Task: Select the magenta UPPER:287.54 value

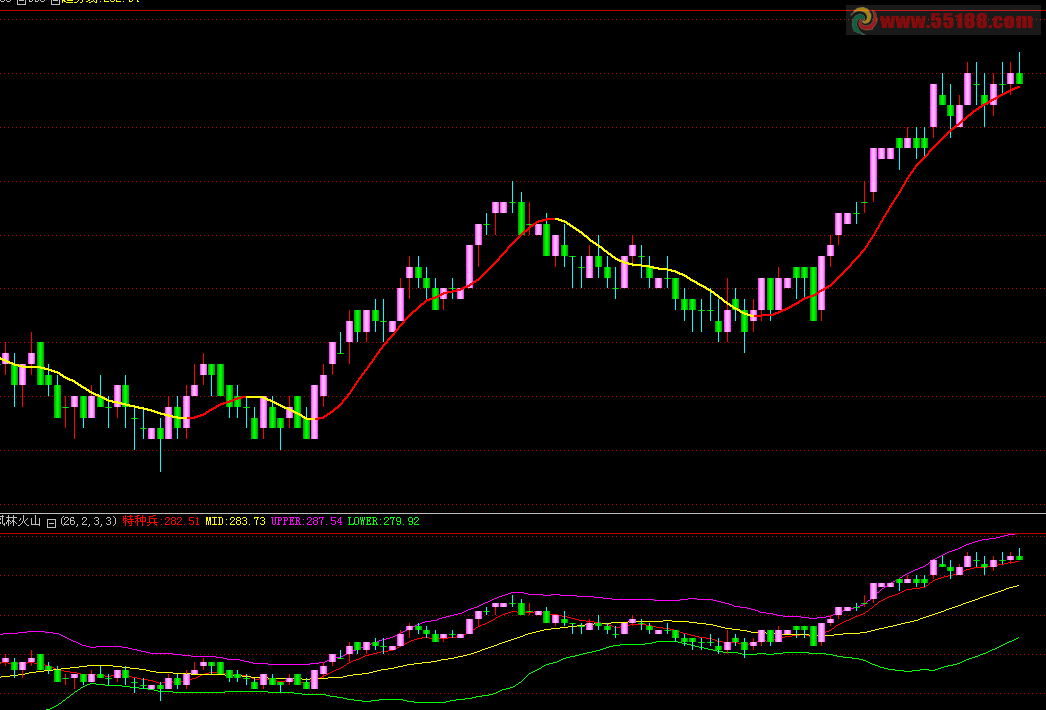Action: 306,521
